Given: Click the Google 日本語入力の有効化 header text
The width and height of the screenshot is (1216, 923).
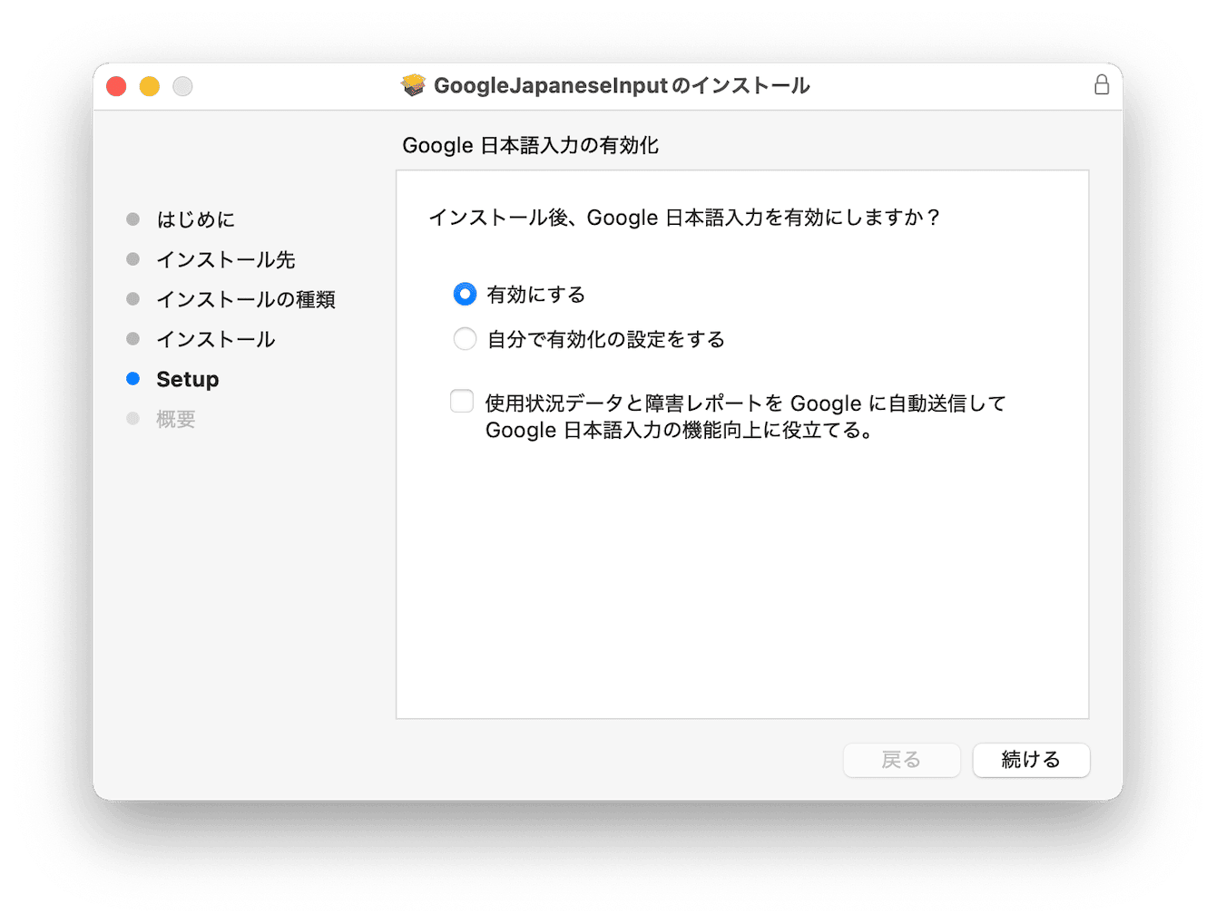Looking at the screenshot, I should 531,146.
